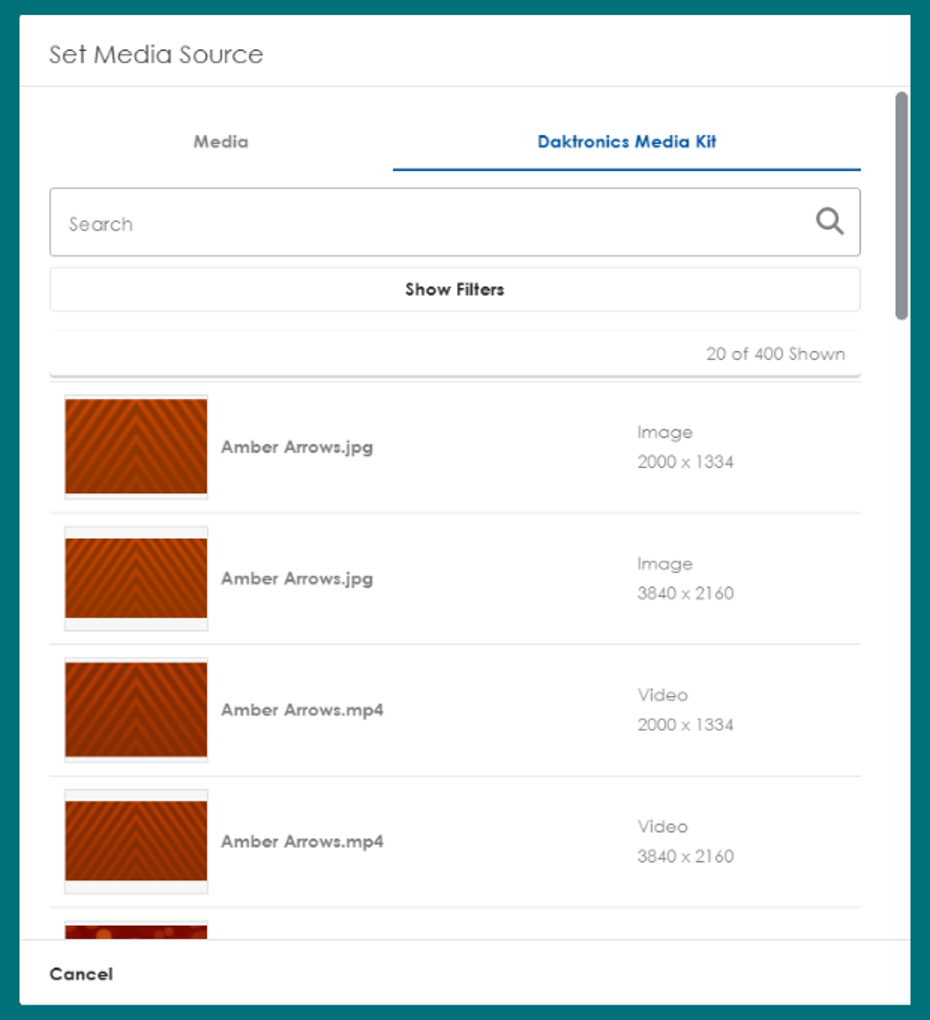Screen dimensions: 930x1020
Task: Click the Set Media Source dialog title
Action: tap(156, 54)
